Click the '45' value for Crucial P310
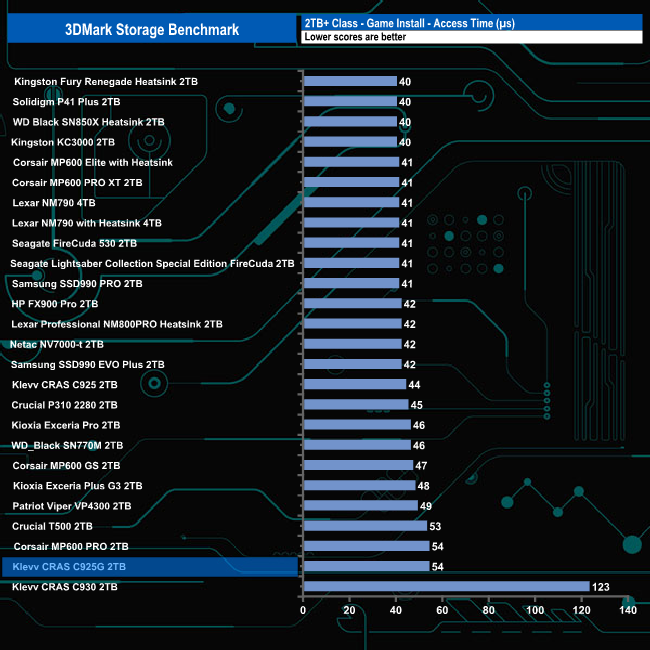Image resolution: width=650 pixels, height=650 pixels. (417, 405)
